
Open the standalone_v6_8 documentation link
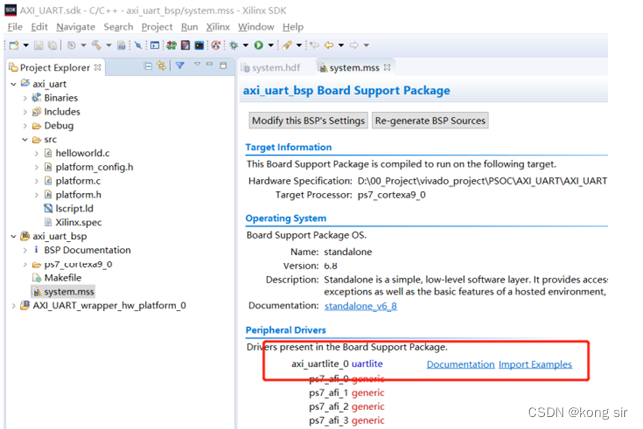click(361, 306)
